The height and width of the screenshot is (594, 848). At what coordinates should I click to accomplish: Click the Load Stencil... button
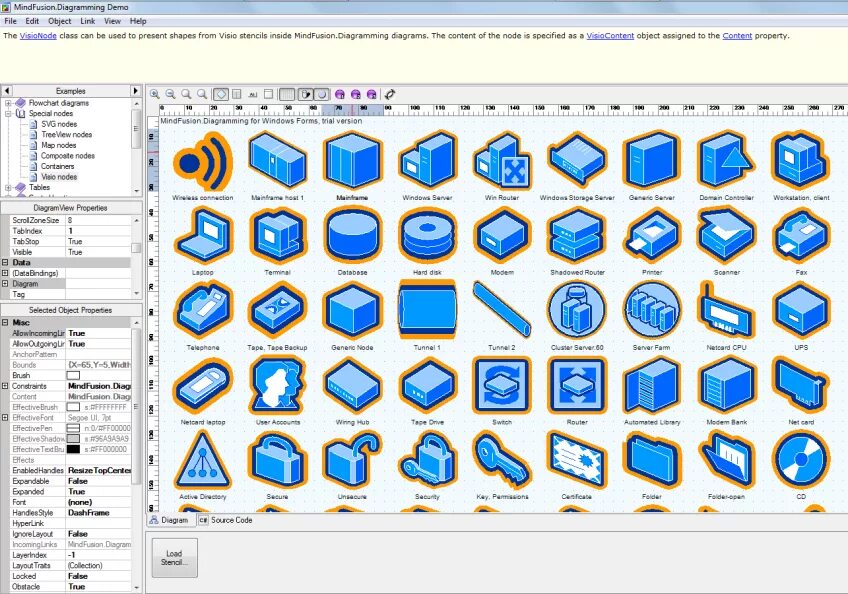[x=174, y=558]
